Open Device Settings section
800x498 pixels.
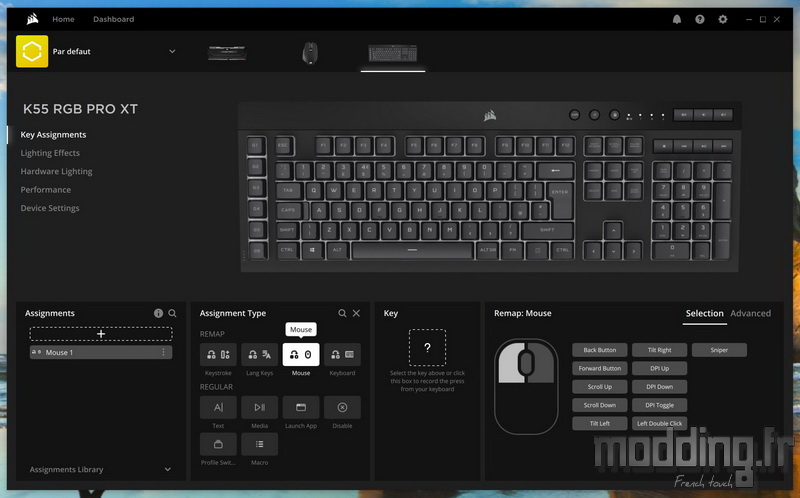49,208
